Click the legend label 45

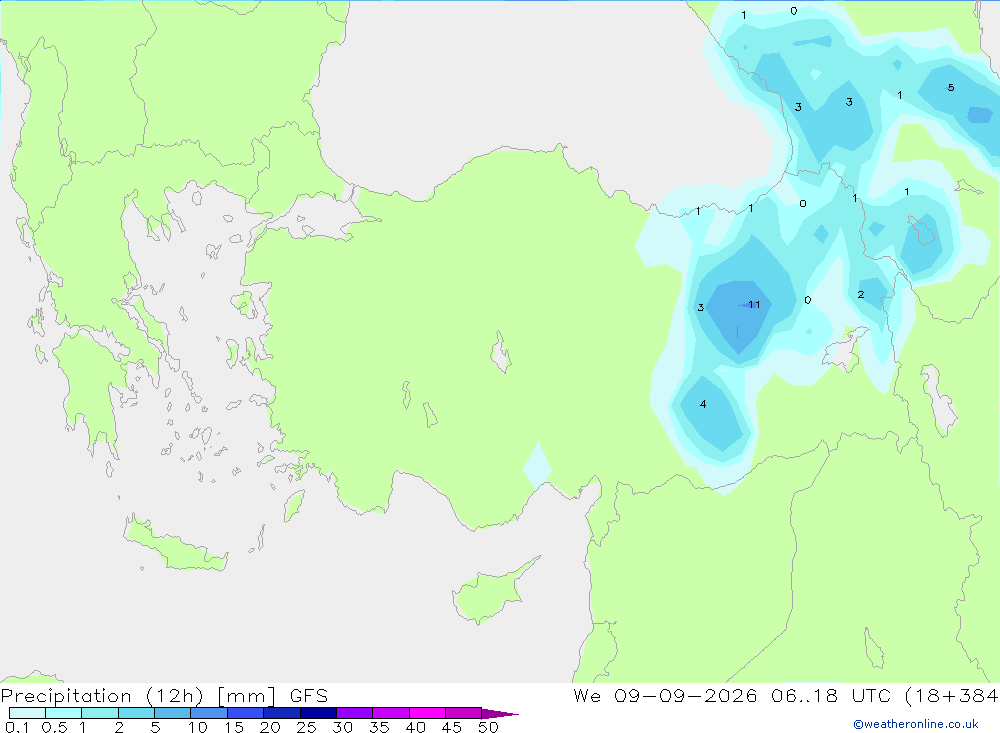(452, 727)
